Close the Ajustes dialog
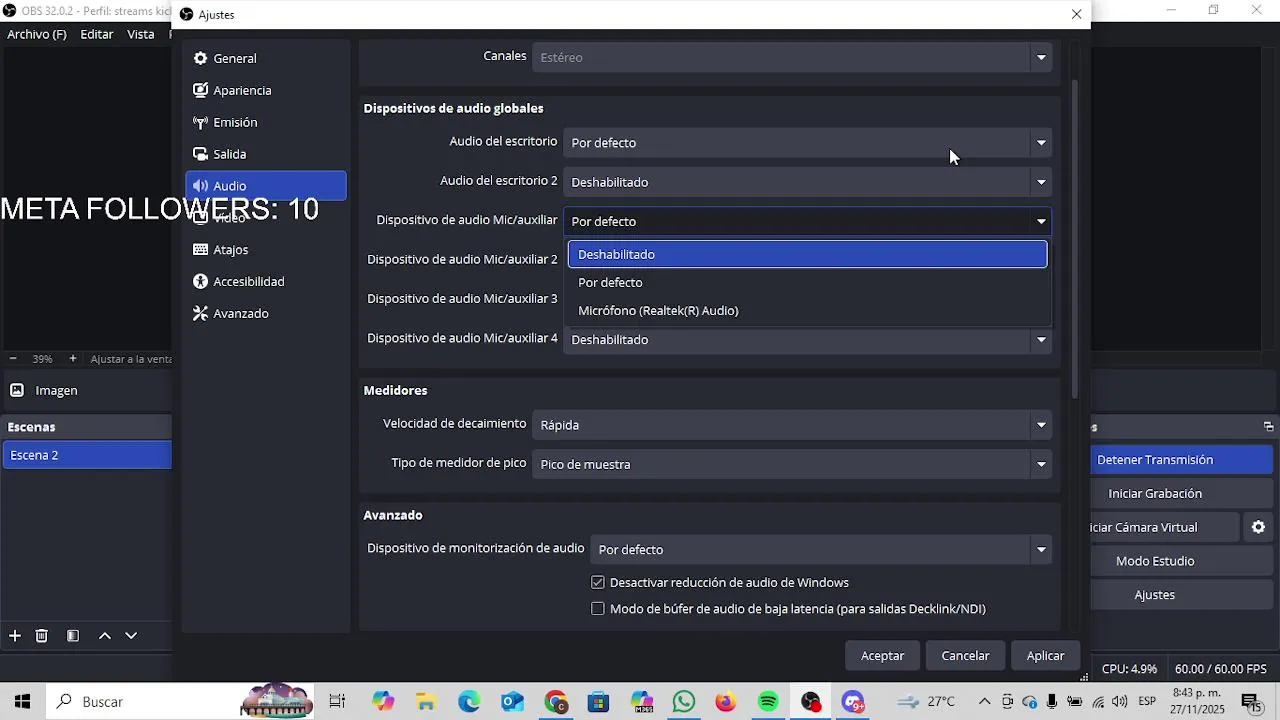The height and width of the screenshot is (720, 1280). pyautogui.click(x=1076, y=14)
